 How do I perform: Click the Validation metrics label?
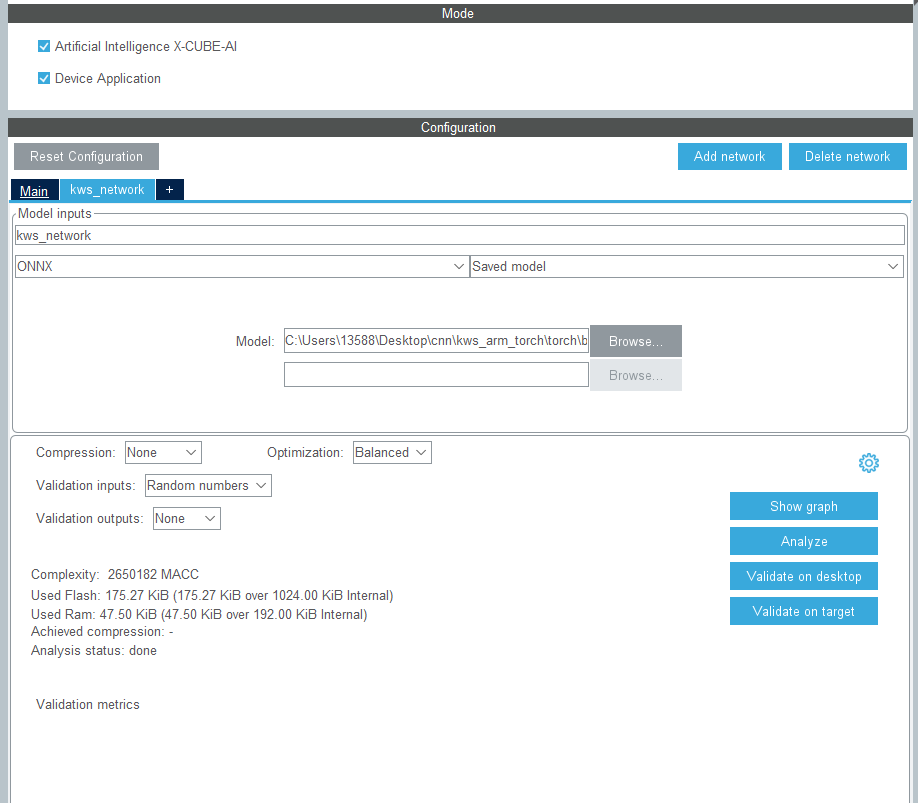(x=88, y=705)
